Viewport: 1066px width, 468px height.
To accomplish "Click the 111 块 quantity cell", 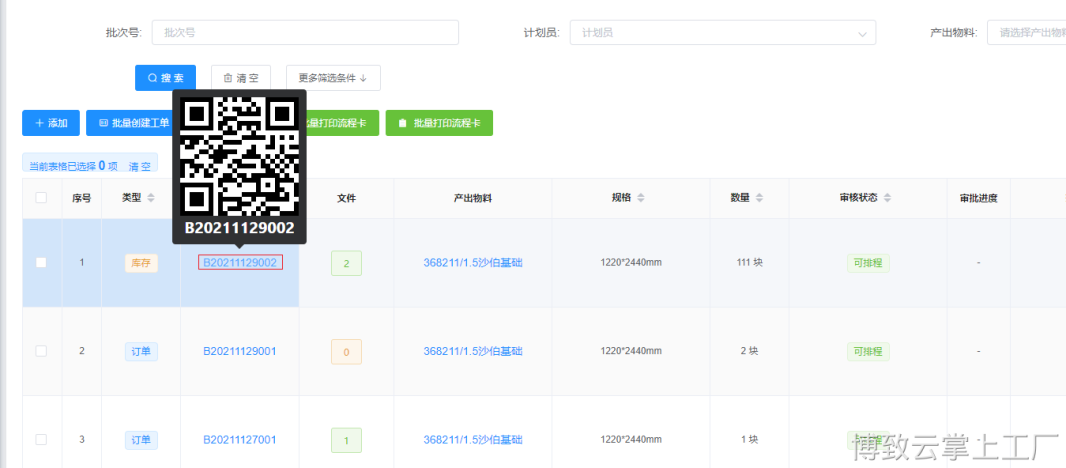I will (x=749, y=263).
